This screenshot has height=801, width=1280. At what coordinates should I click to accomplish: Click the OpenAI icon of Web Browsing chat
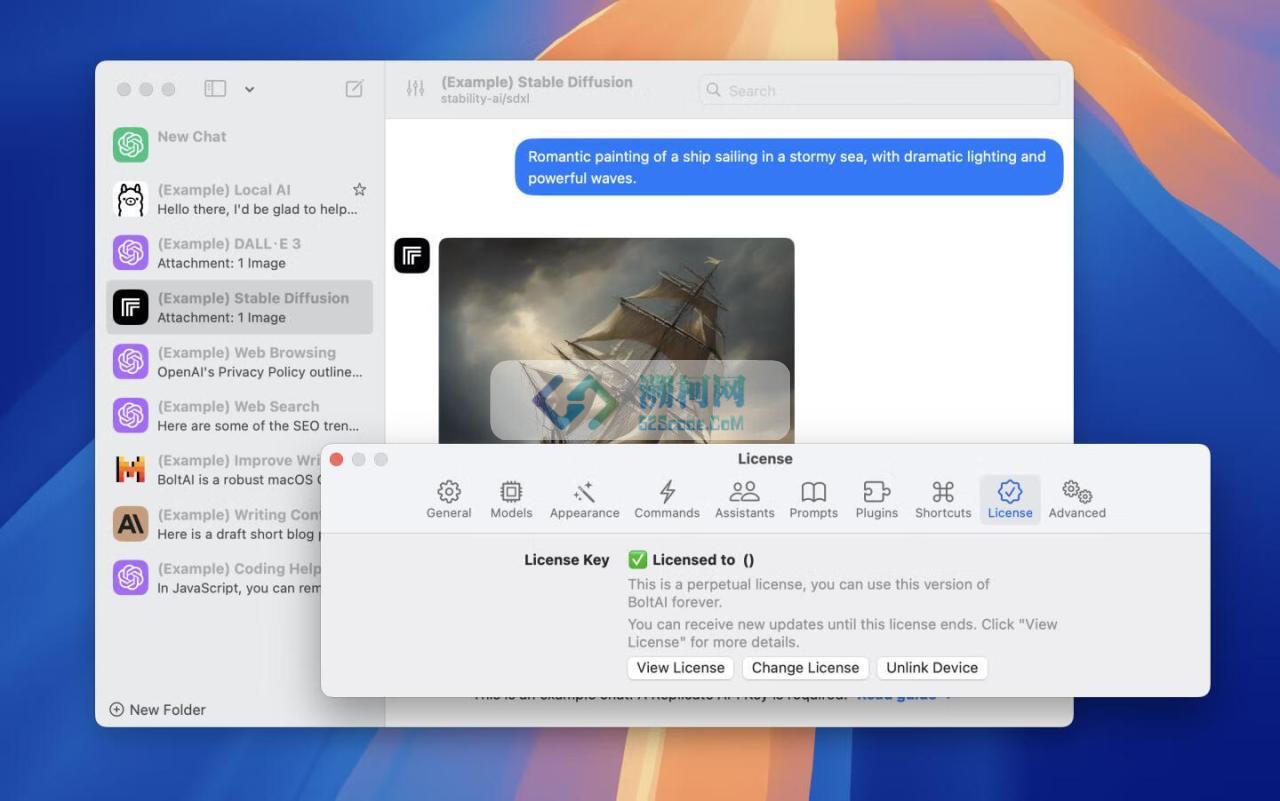131,361
